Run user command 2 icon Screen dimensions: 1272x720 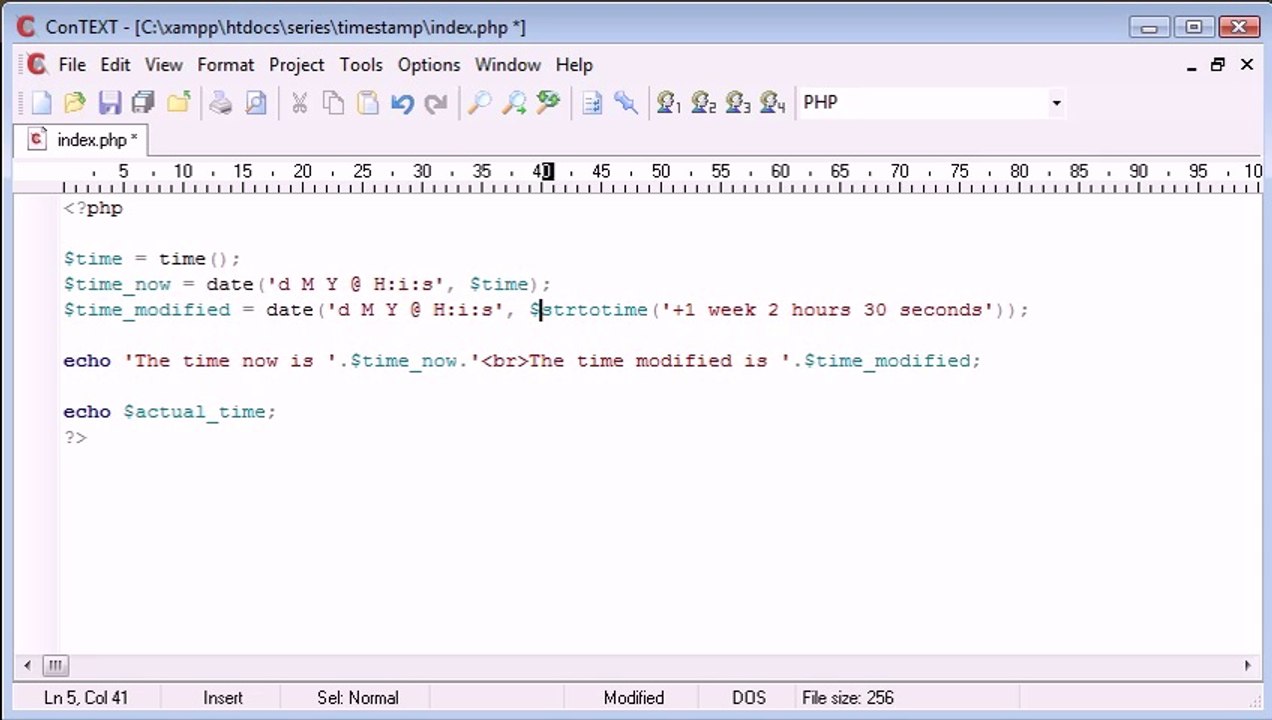(703, 102)
